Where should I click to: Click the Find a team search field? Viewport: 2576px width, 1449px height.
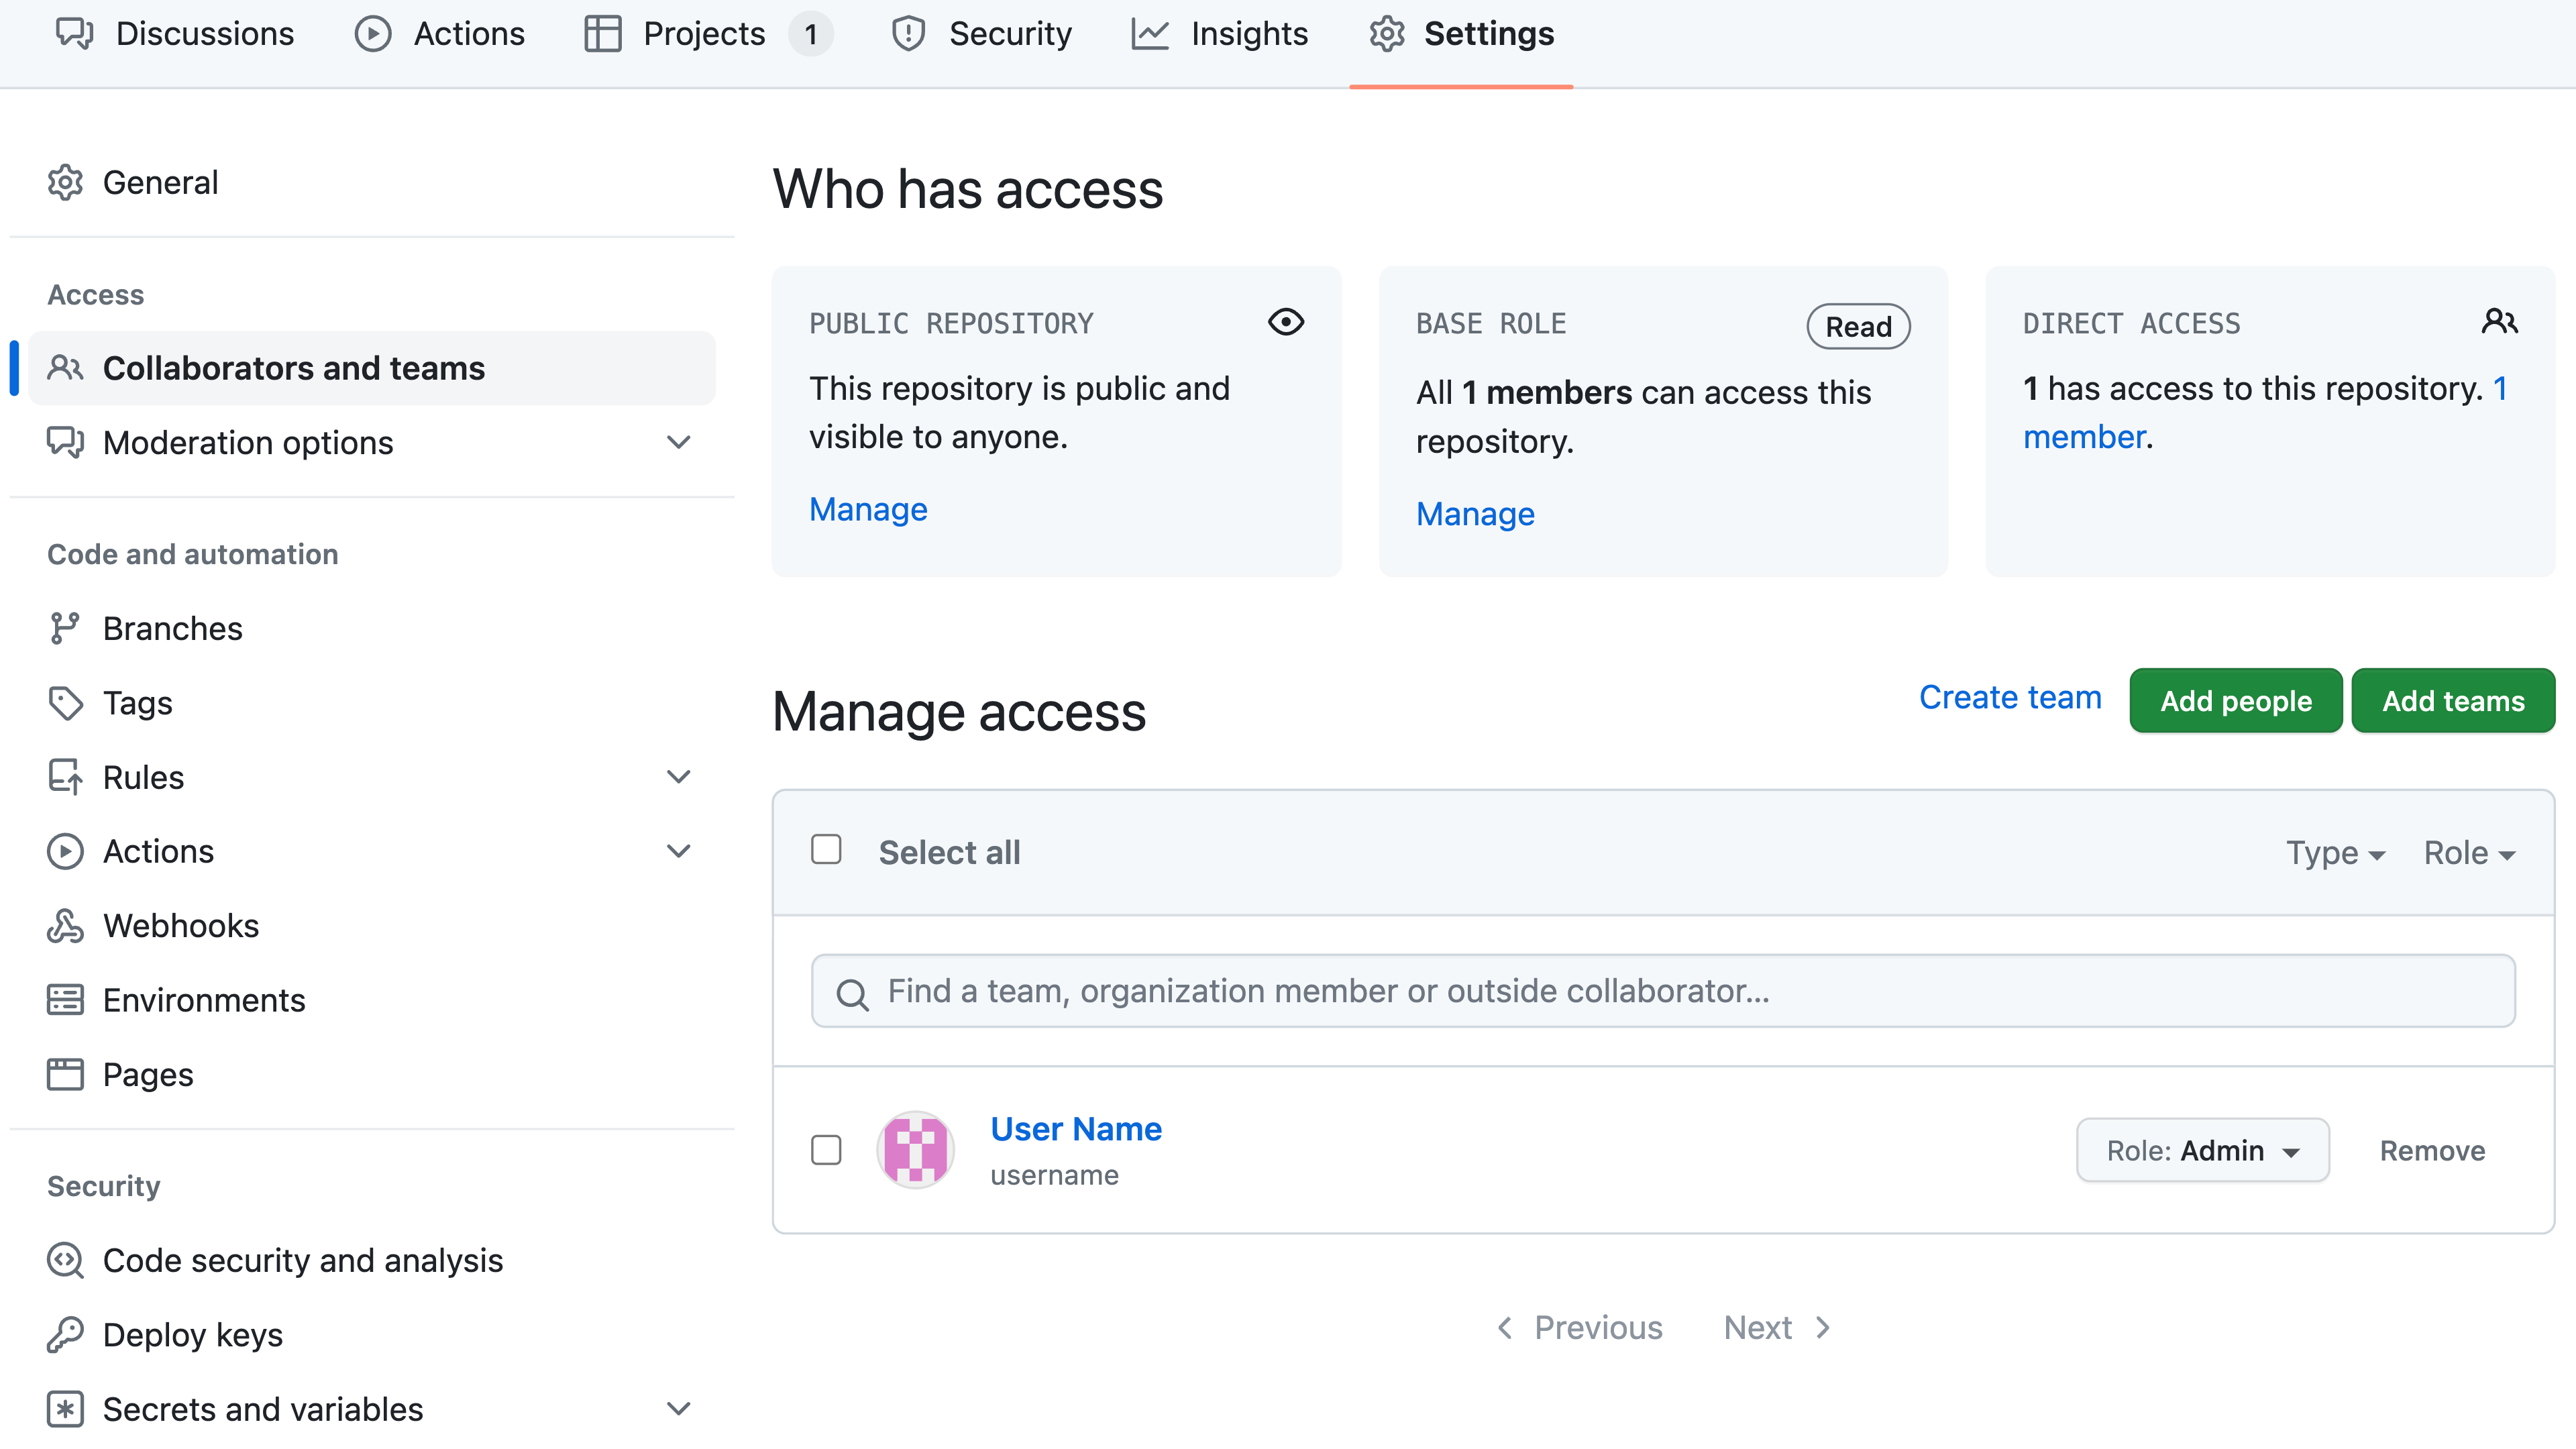pos(1663,991)
